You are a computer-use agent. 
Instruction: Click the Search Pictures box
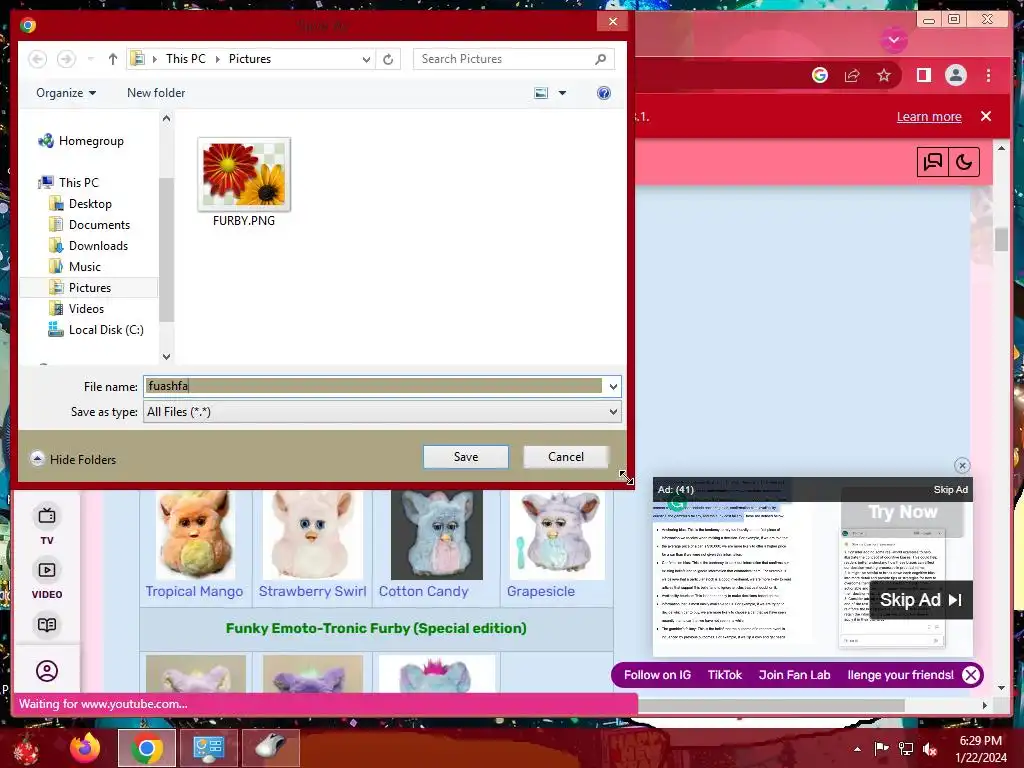click(503, 59)
